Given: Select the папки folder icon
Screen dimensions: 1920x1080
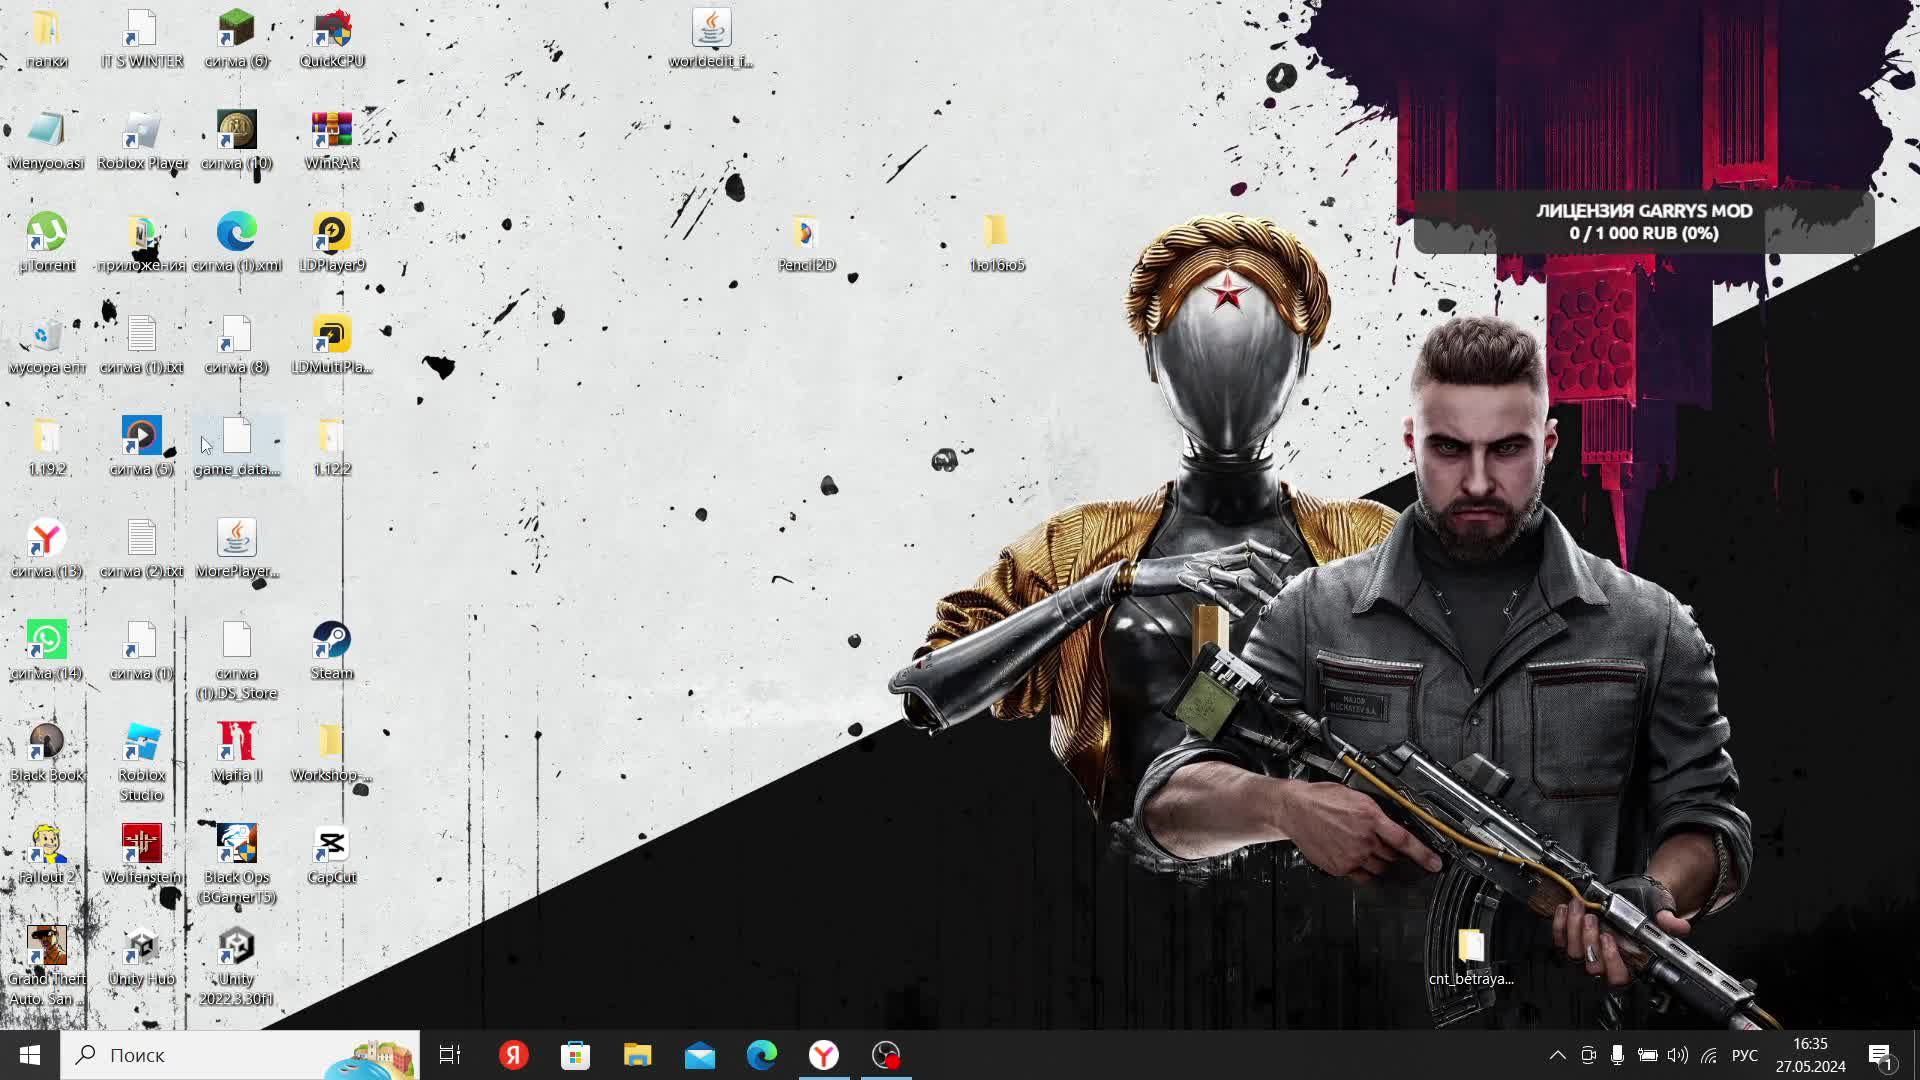Looking at the screenshot, I should click(x=47, y=40).
